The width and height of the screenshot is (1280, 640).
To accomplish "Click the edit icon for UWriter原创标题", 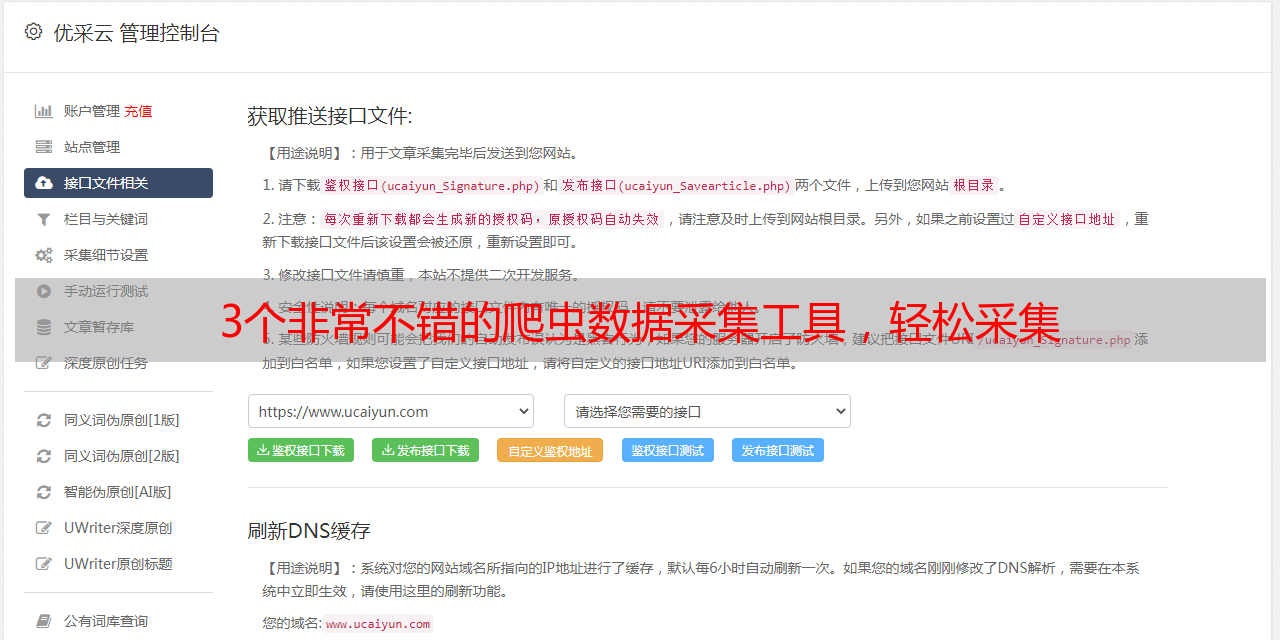I will click(44, 564).
